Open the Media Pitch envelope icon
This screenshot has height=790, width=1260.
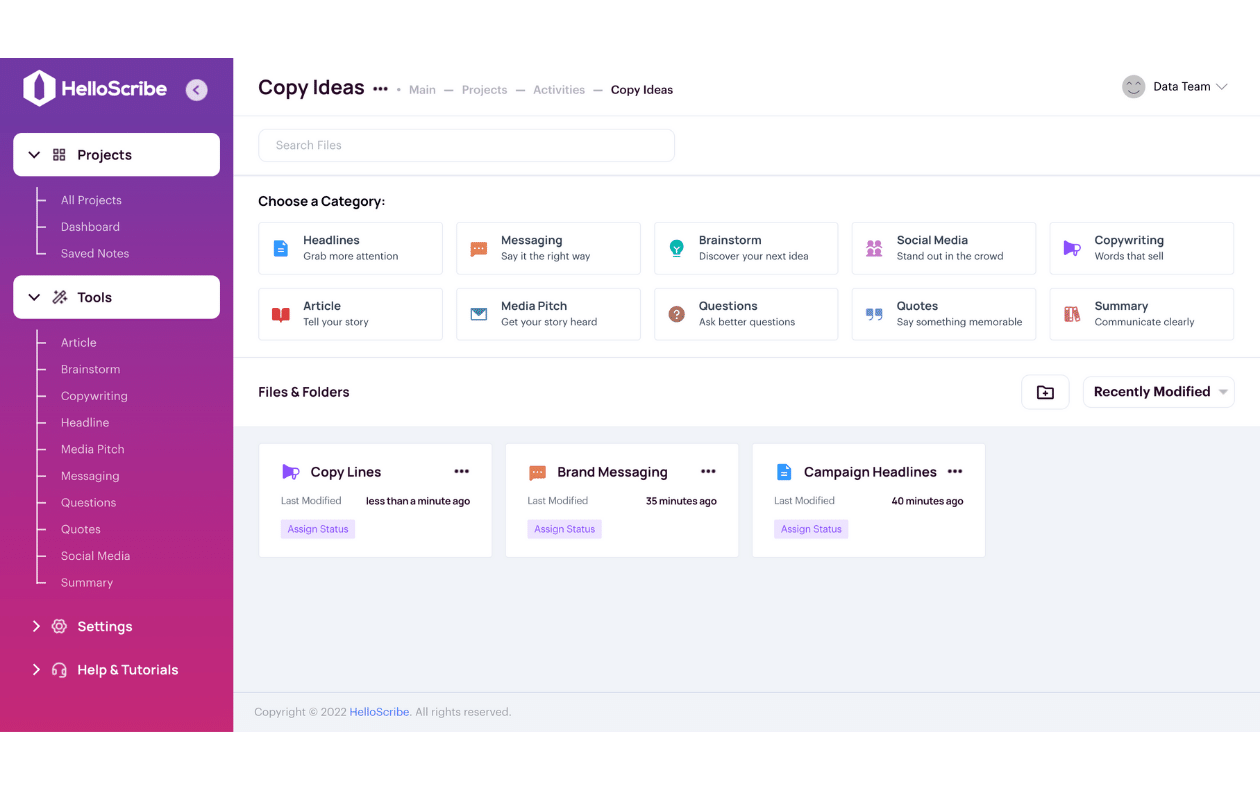pyautogui.click(x=478, y=313)
